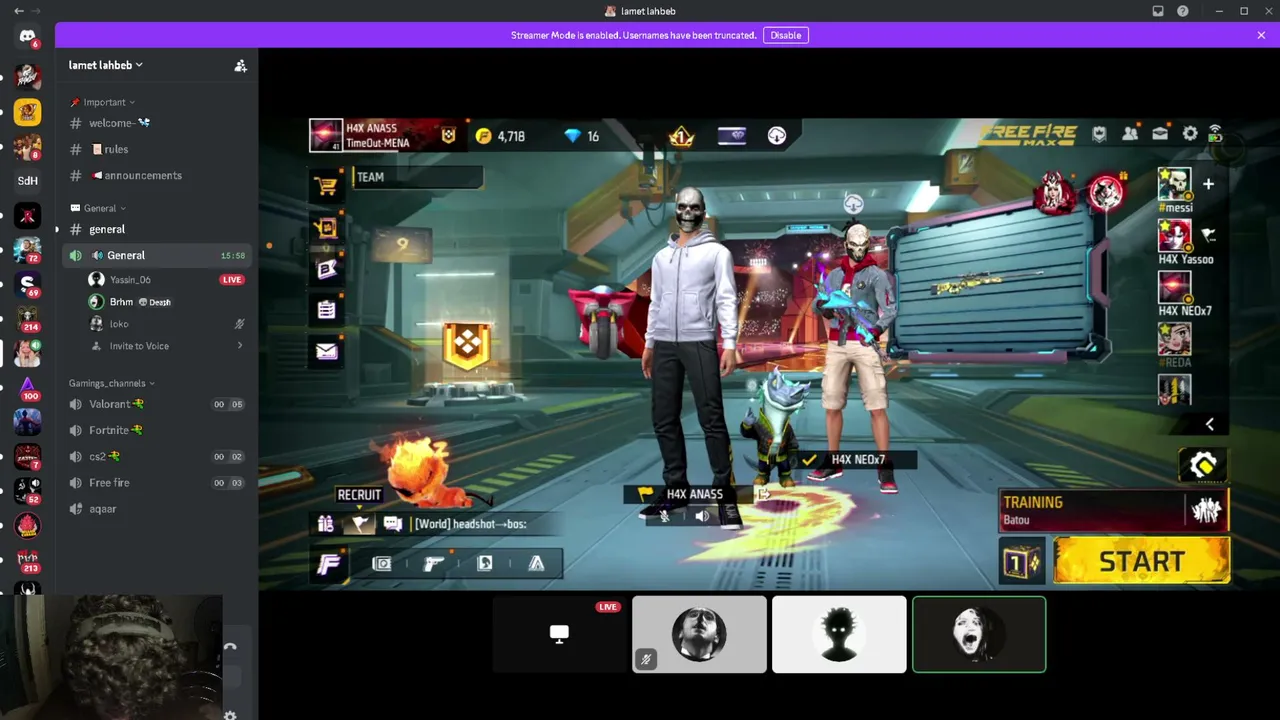Image resolution: width=1280 pixels, height=720 pixels.
Task: Open the chat bubble icon beside World chat
Action: [393, 524]
